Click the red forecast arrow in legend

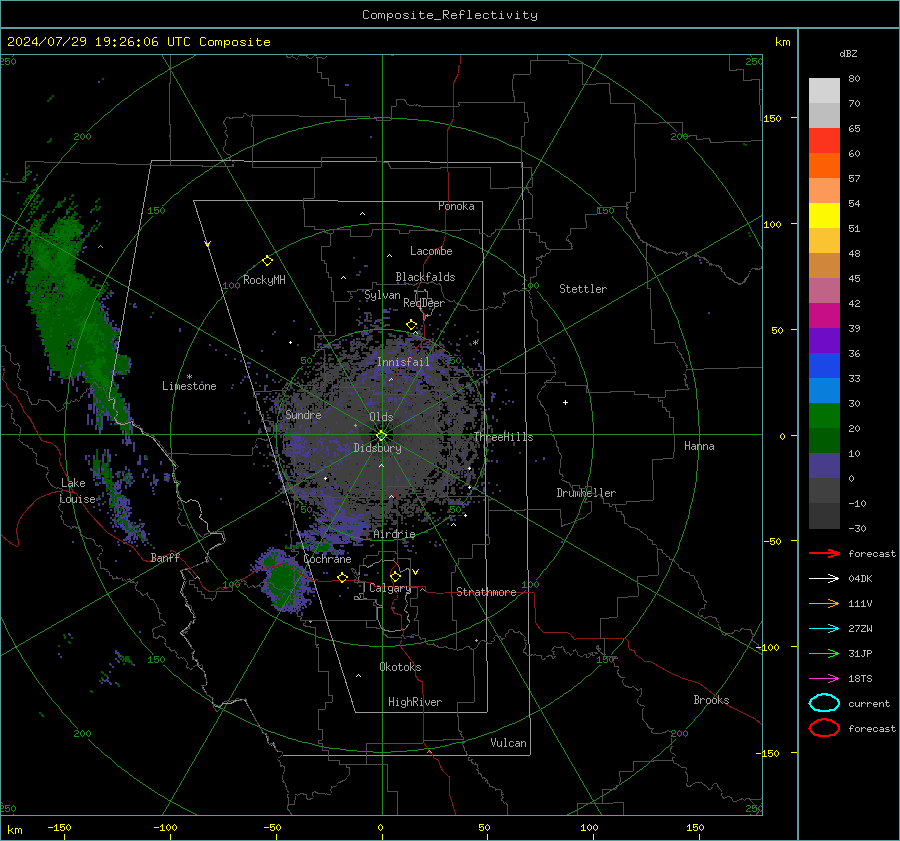824,553
